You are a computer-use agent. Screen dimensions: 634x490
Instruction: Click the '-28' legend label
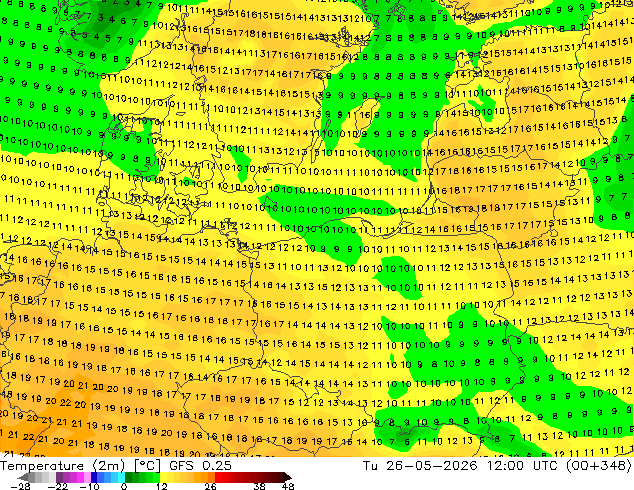[x=20, y=486]
